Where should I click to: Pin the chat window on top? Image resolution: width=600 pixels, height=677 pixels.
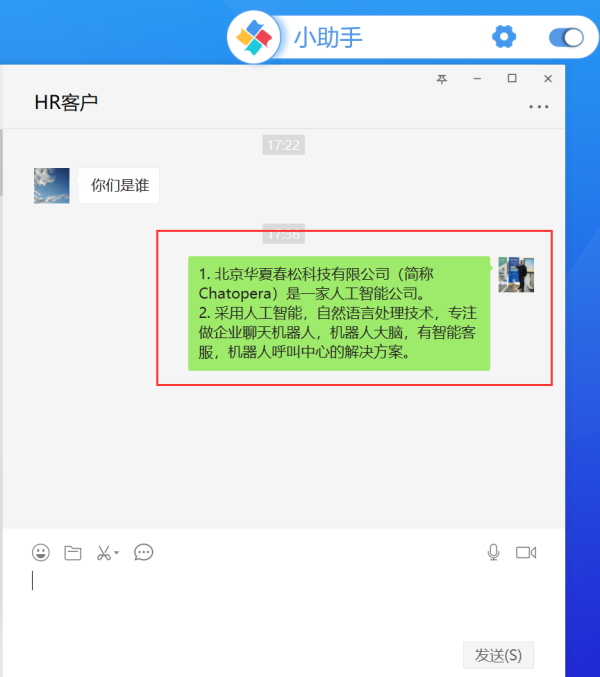click(442, 79)
